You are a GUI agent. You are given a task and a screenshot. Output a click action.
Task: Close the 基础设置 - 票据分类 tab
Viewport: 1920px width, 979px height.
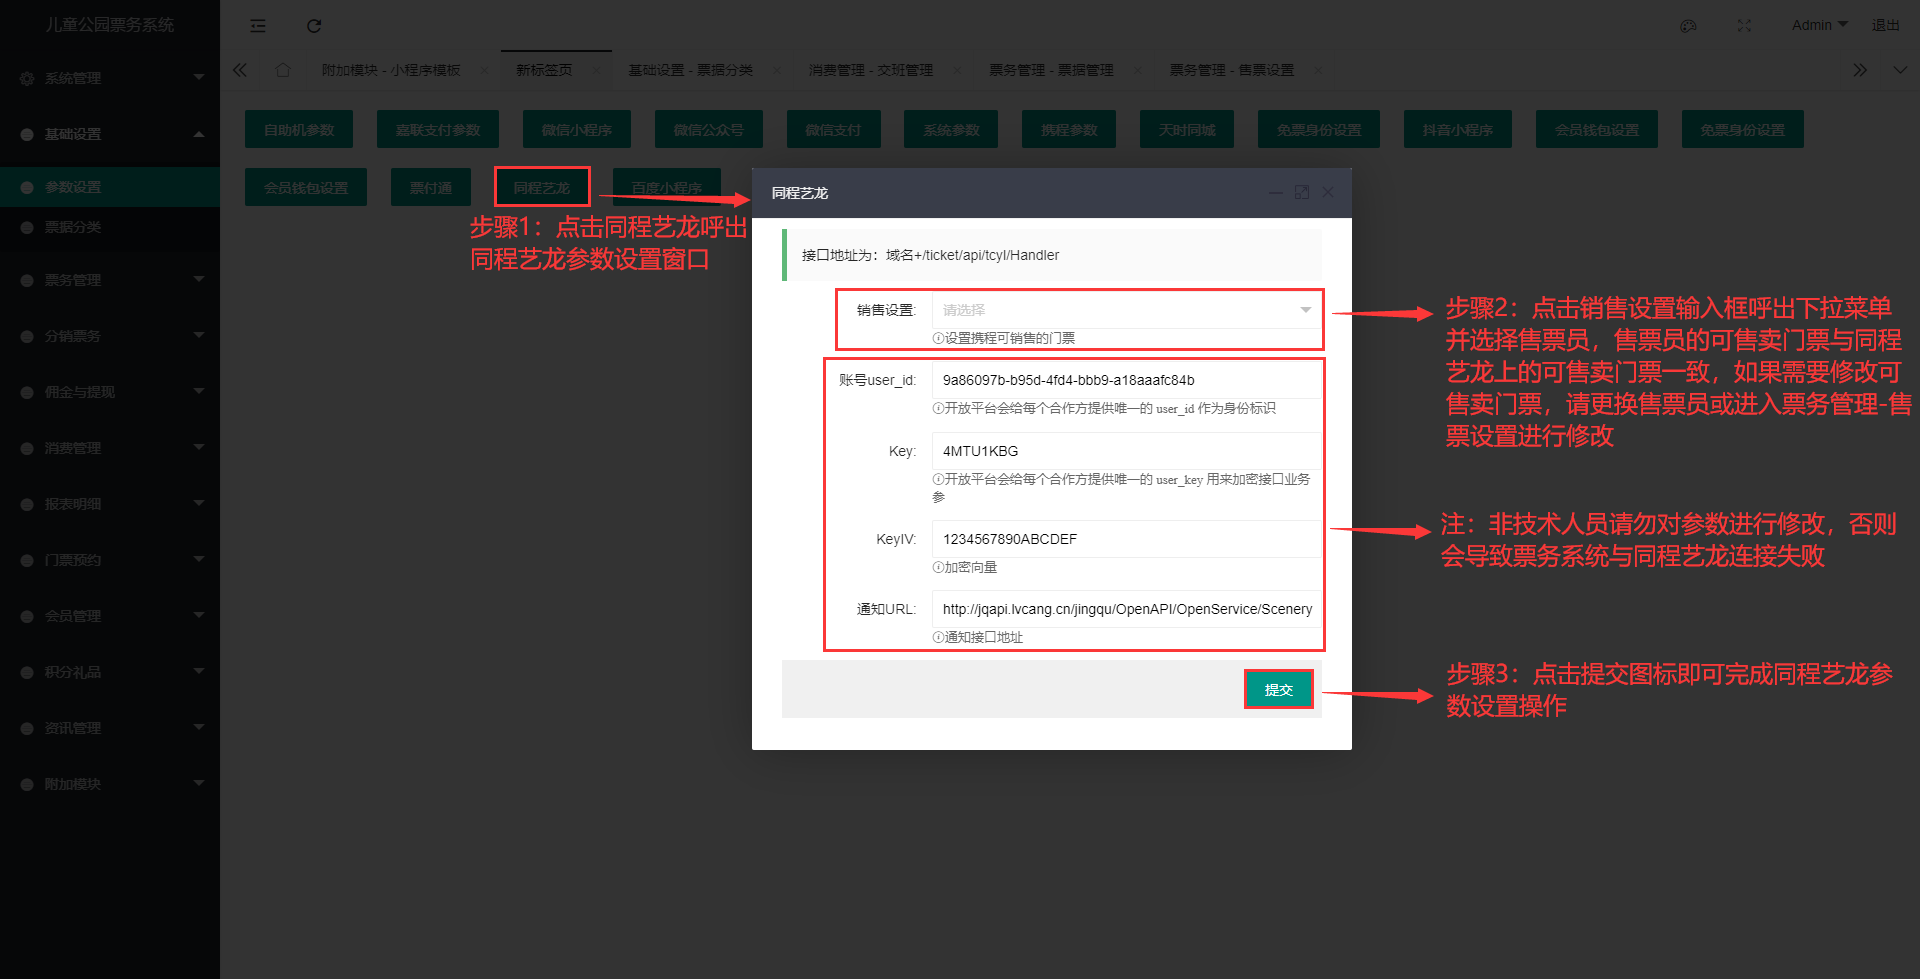(x=776, y=70)
